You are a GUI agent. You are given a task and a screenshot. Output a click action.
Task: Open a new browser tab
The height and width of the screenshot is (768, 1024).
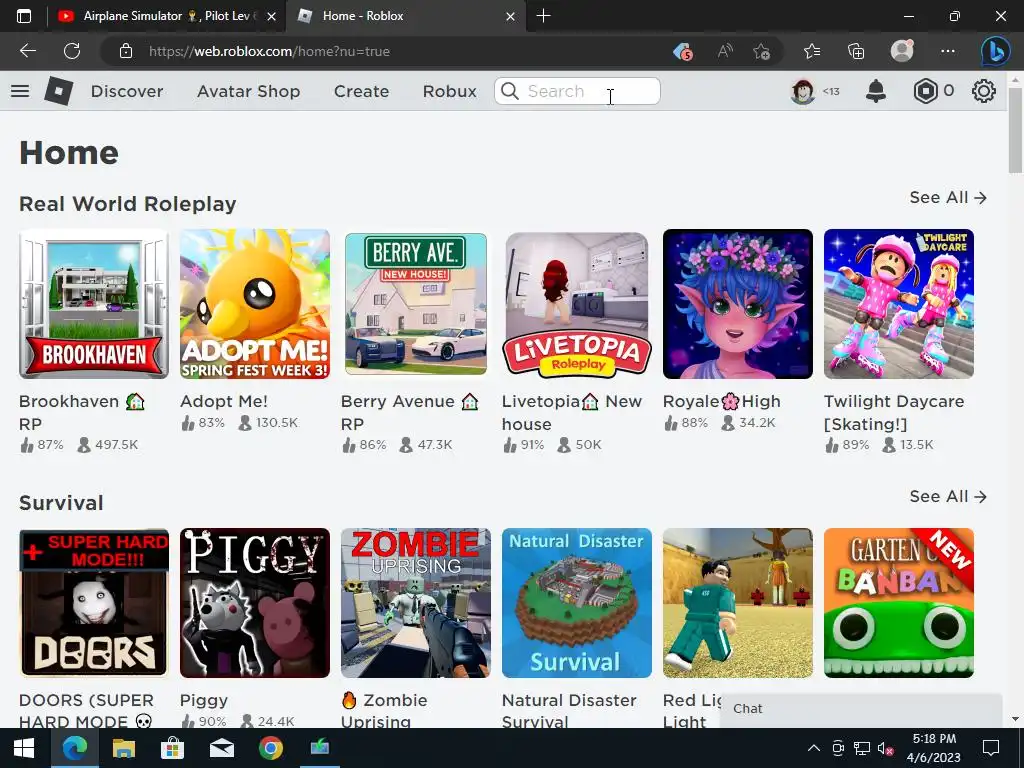pos(543,16)
